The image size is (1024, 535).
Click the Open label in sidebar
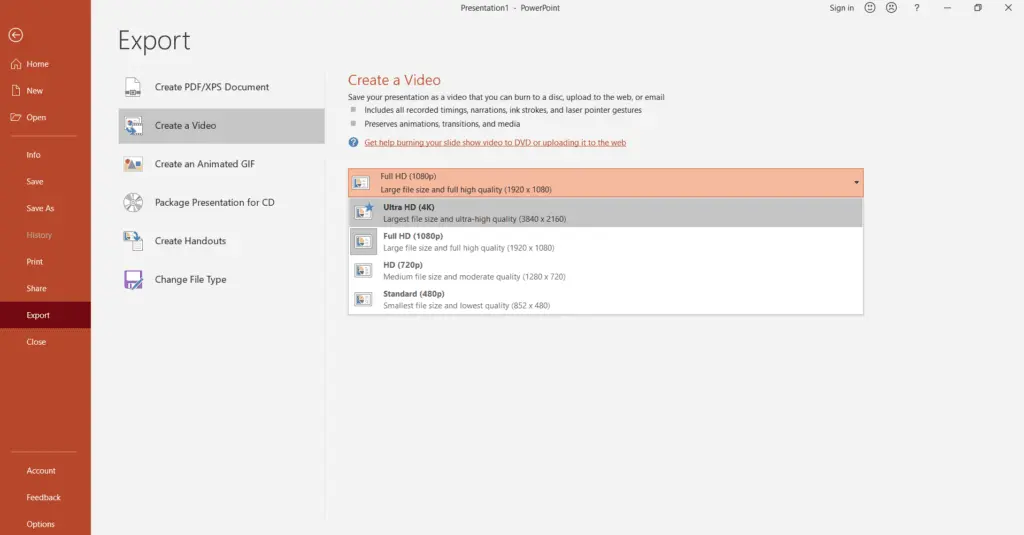coord(36,118)
